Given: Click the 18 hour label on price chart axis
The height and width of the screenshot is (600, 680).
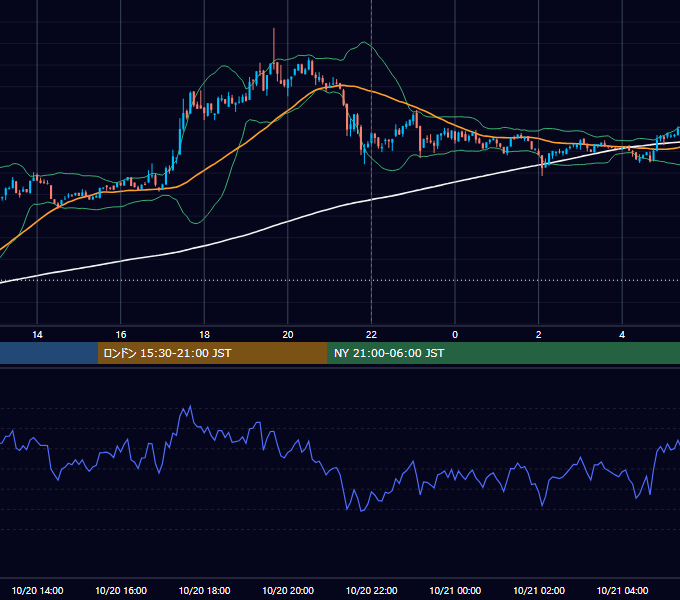Looking at the screenshot, I should coord(204,335).
